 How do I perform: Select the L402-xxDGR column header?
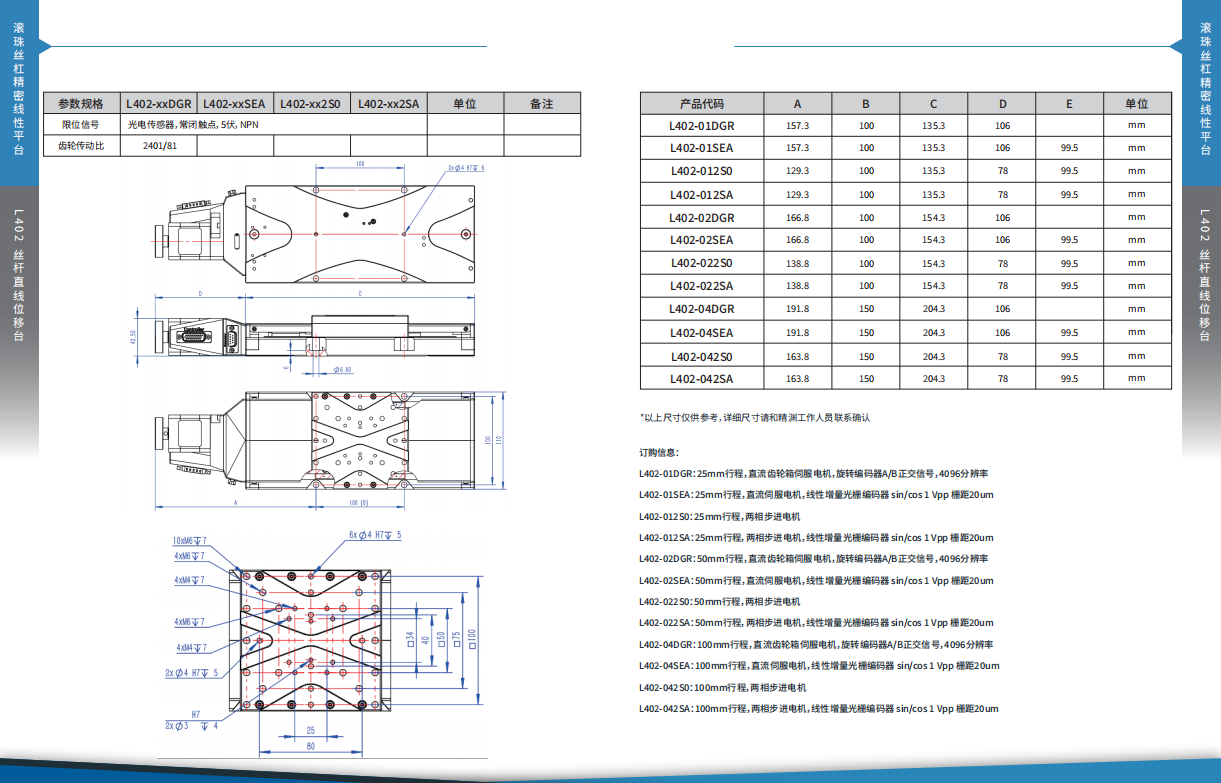pos(158,103)
